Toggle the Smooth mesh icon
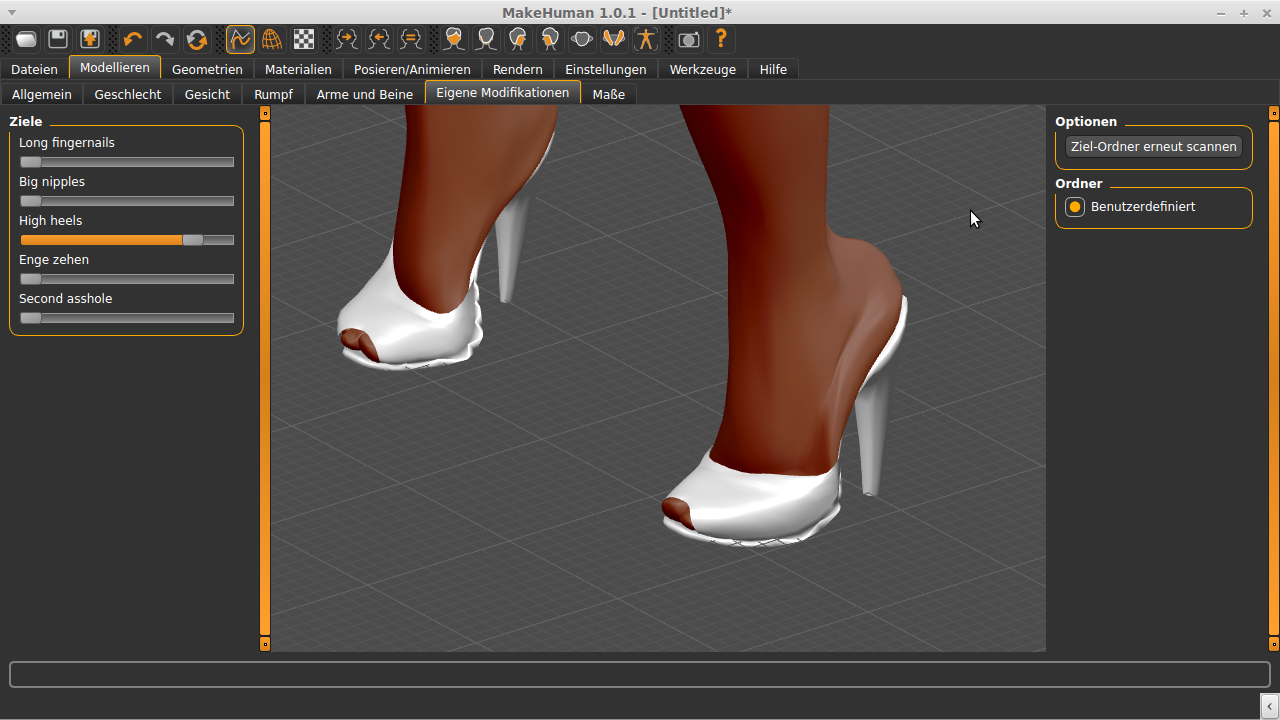 pyautogui.click(x=240, y=39)
